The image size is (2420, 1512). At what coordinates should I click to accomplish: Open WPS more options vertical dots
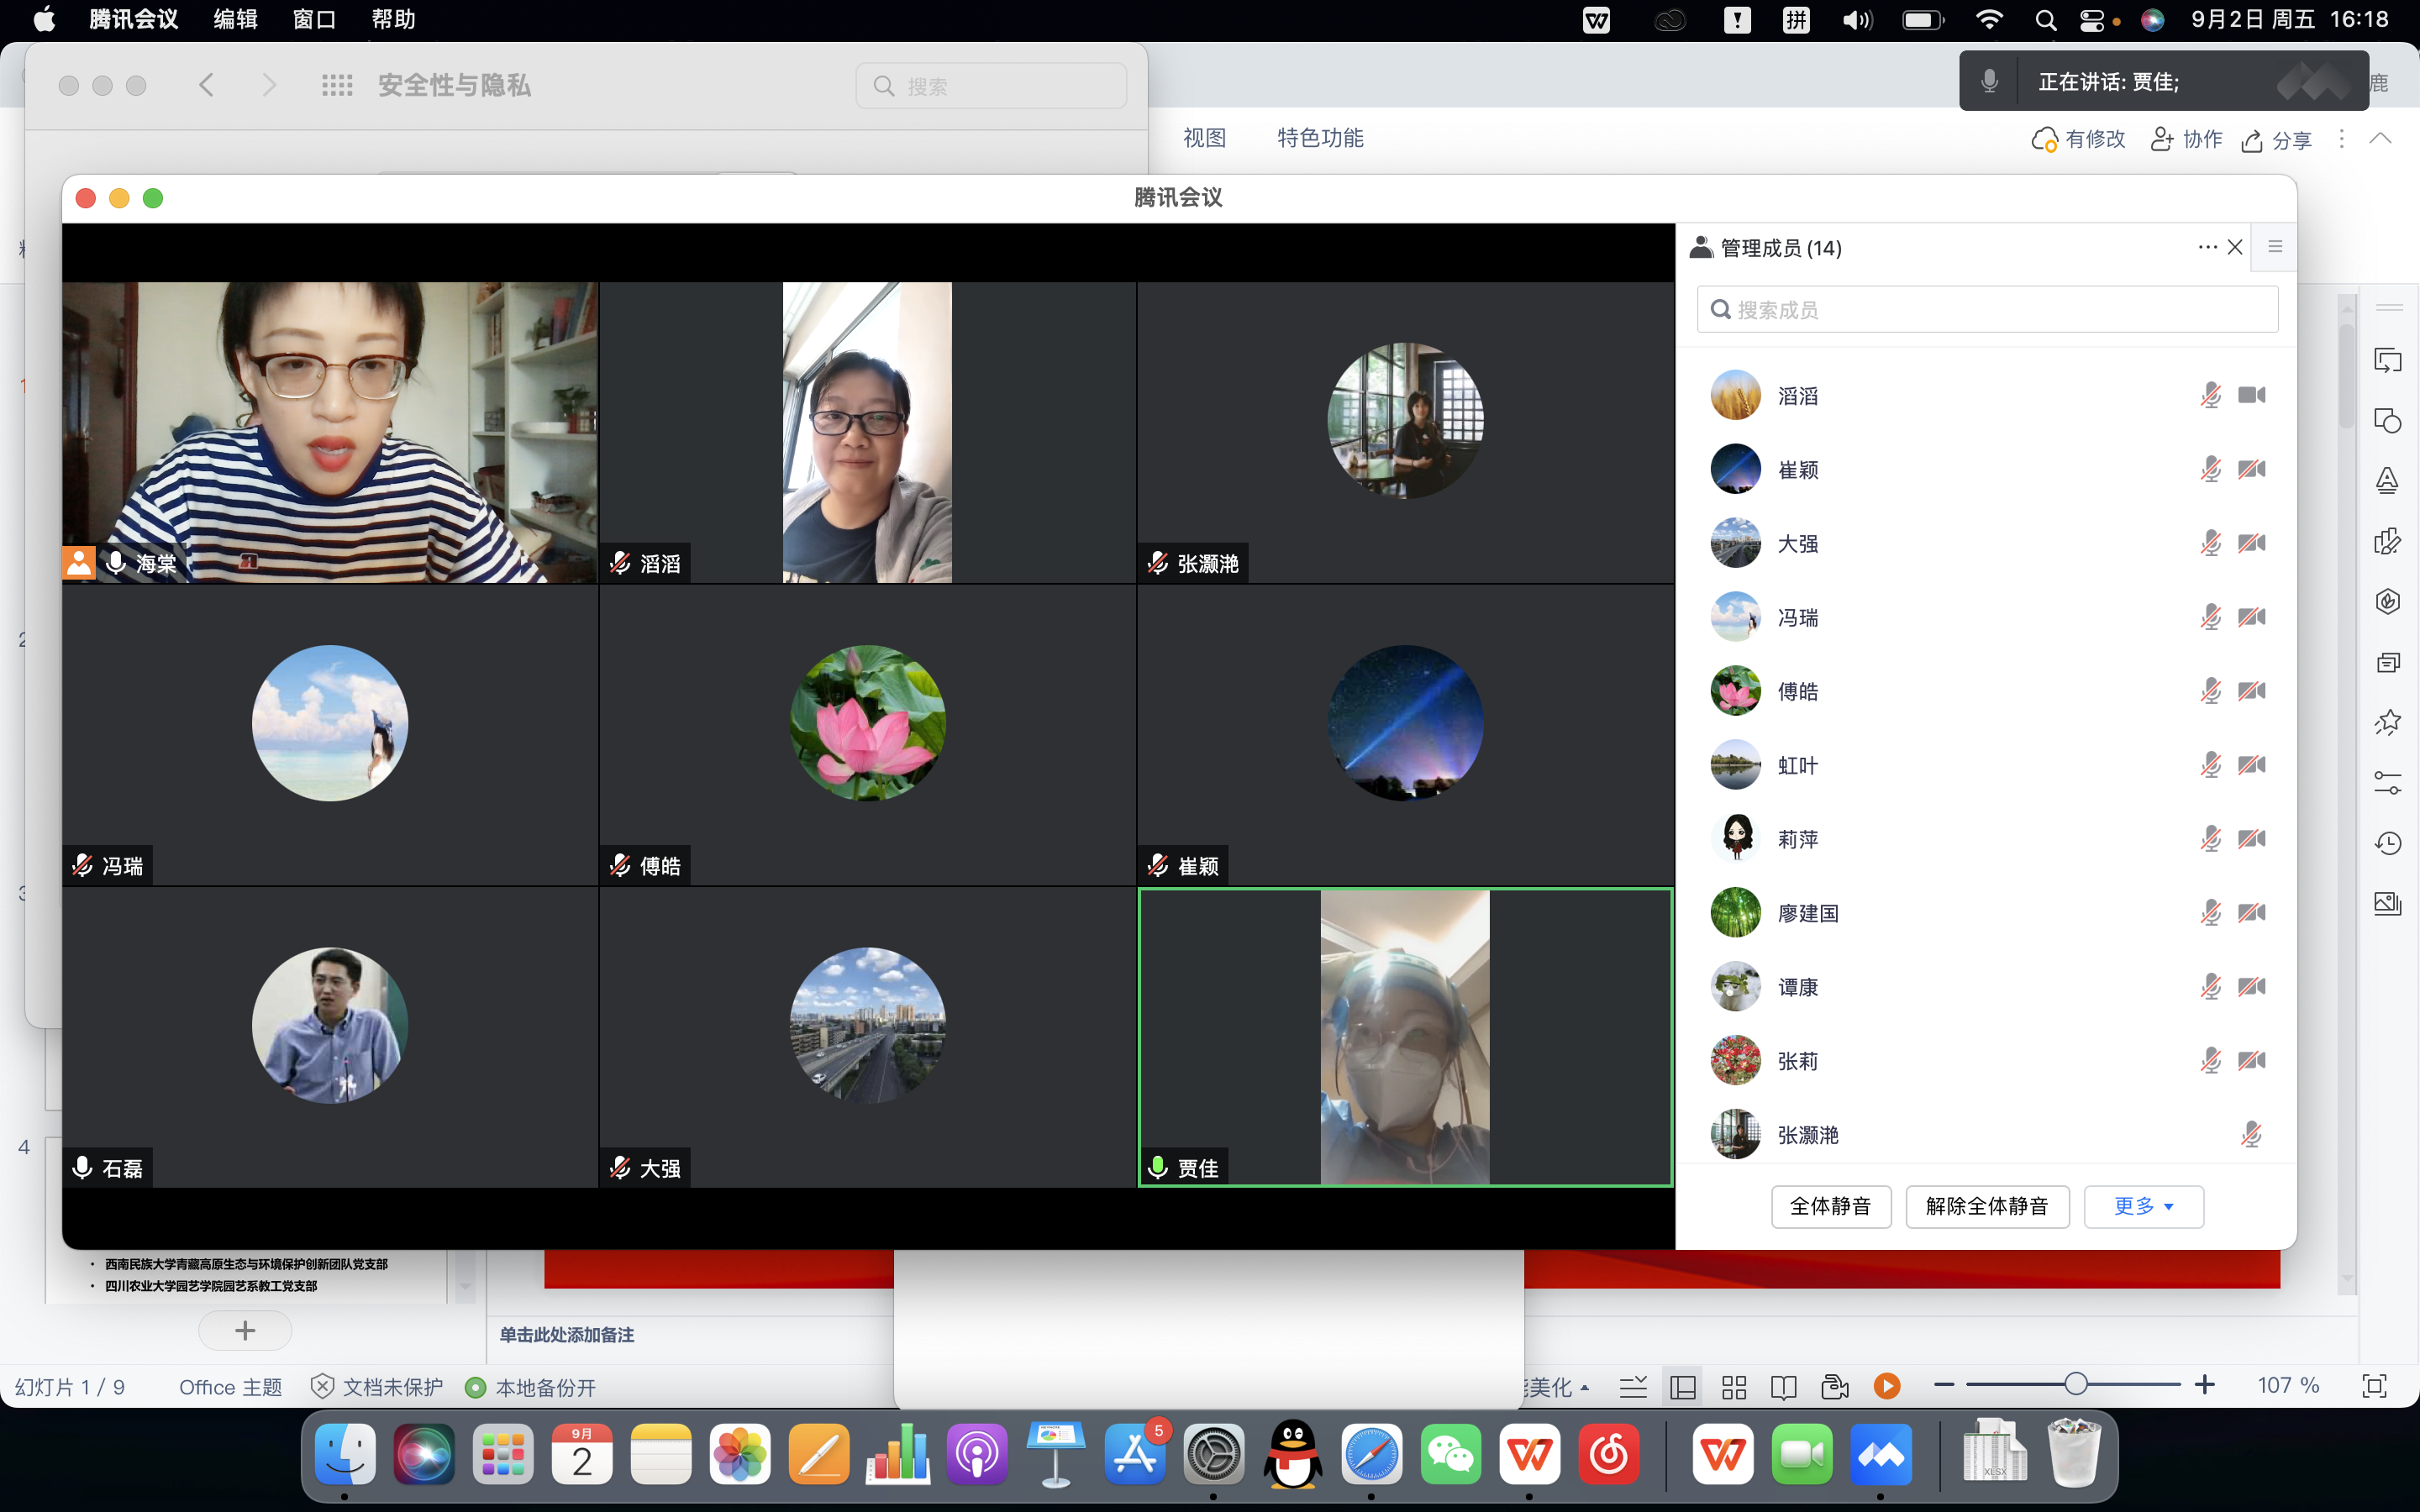tap(2341, 139)
